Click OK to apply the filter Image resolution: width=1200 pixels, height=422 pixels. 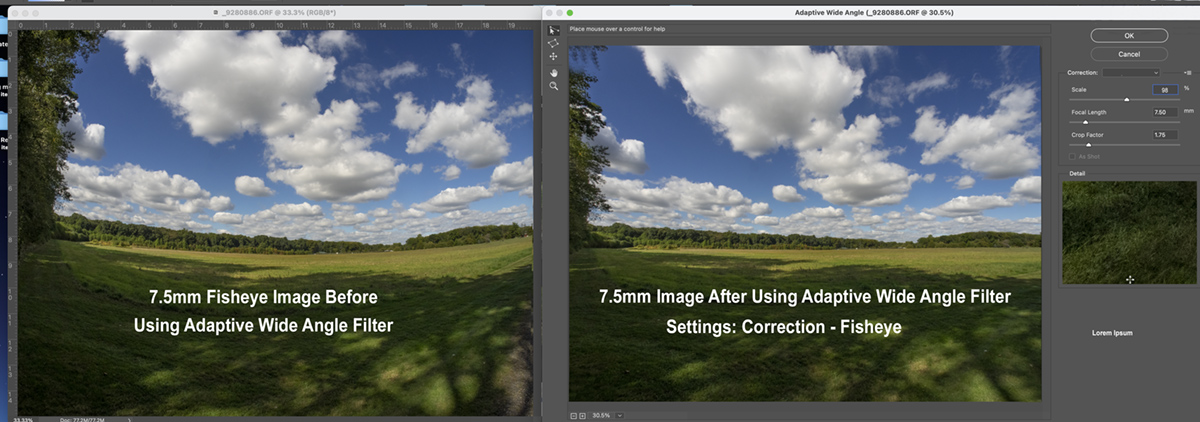[1129, 35]
